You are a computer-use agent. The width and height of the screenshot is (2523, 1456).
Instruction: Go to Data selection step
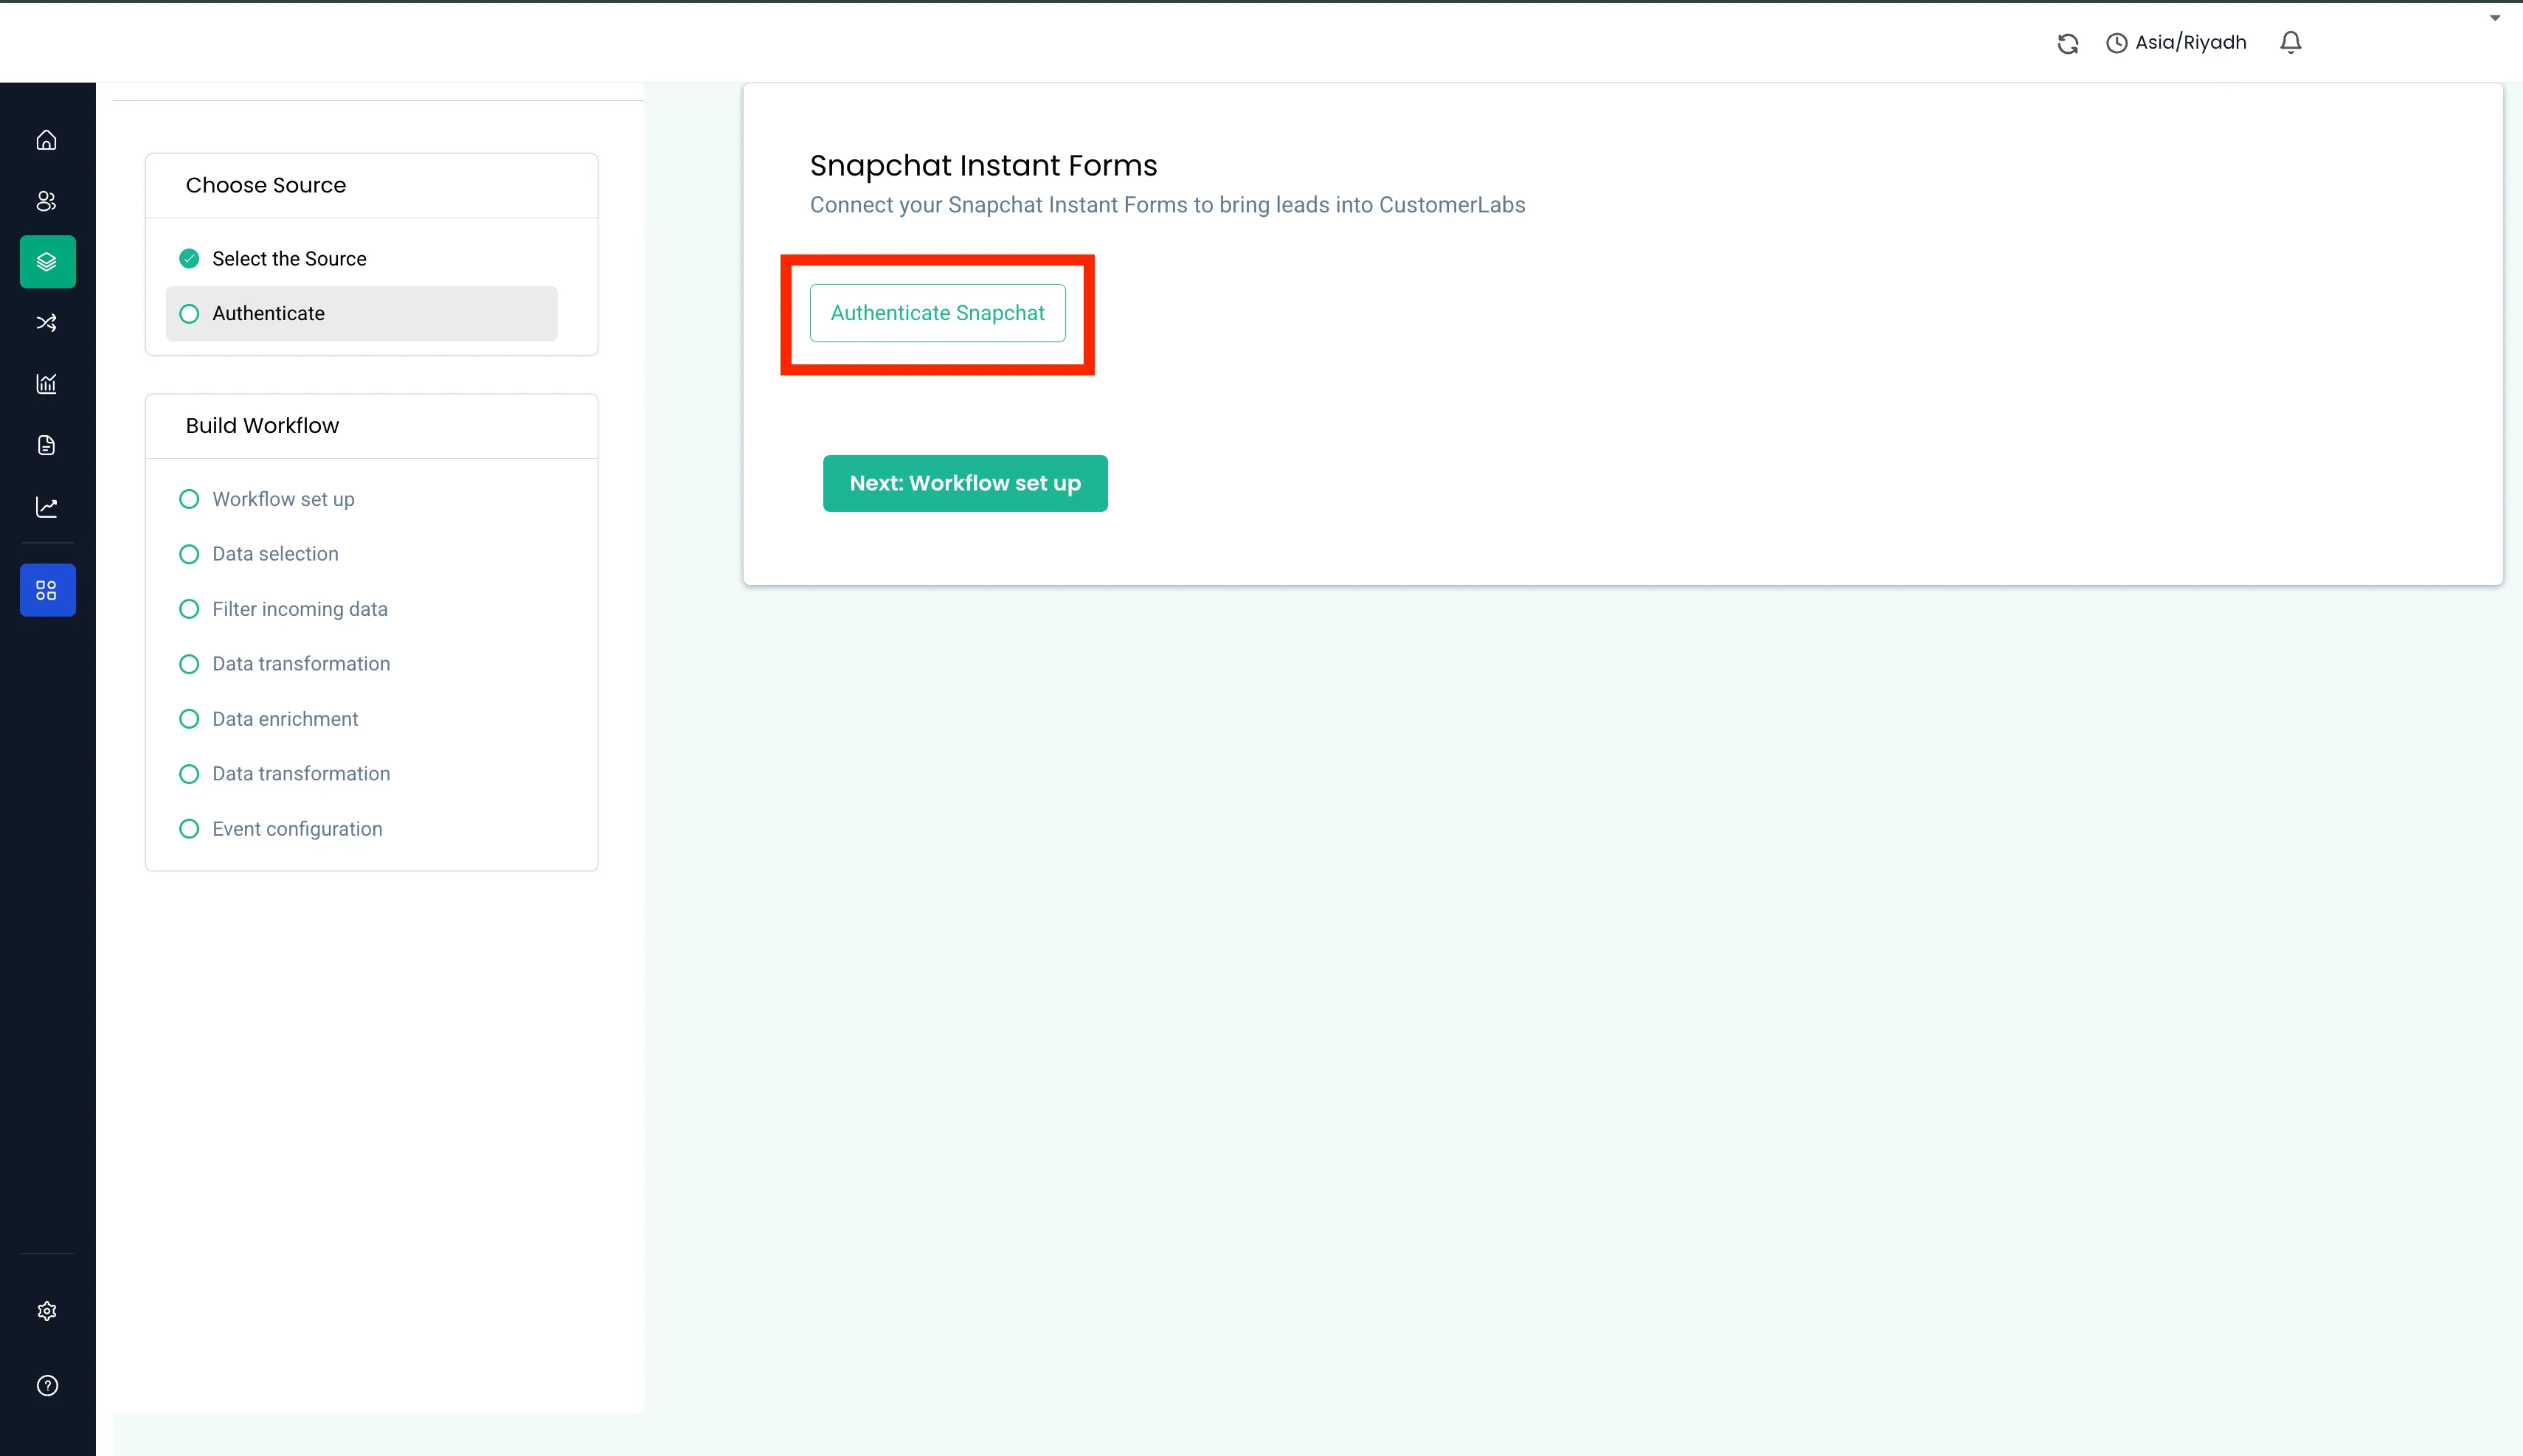pyautogui.click(x=275, y=554)
